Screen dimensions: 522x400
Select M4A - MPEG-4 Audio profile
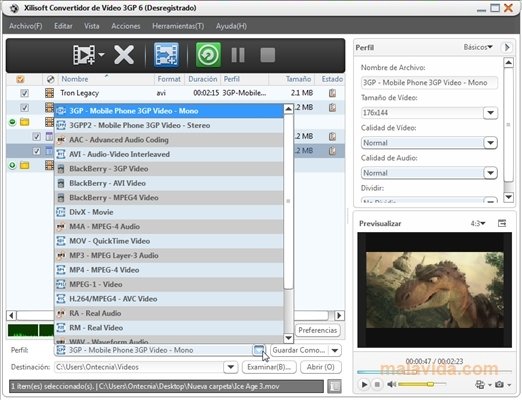[x=169, y=227]
